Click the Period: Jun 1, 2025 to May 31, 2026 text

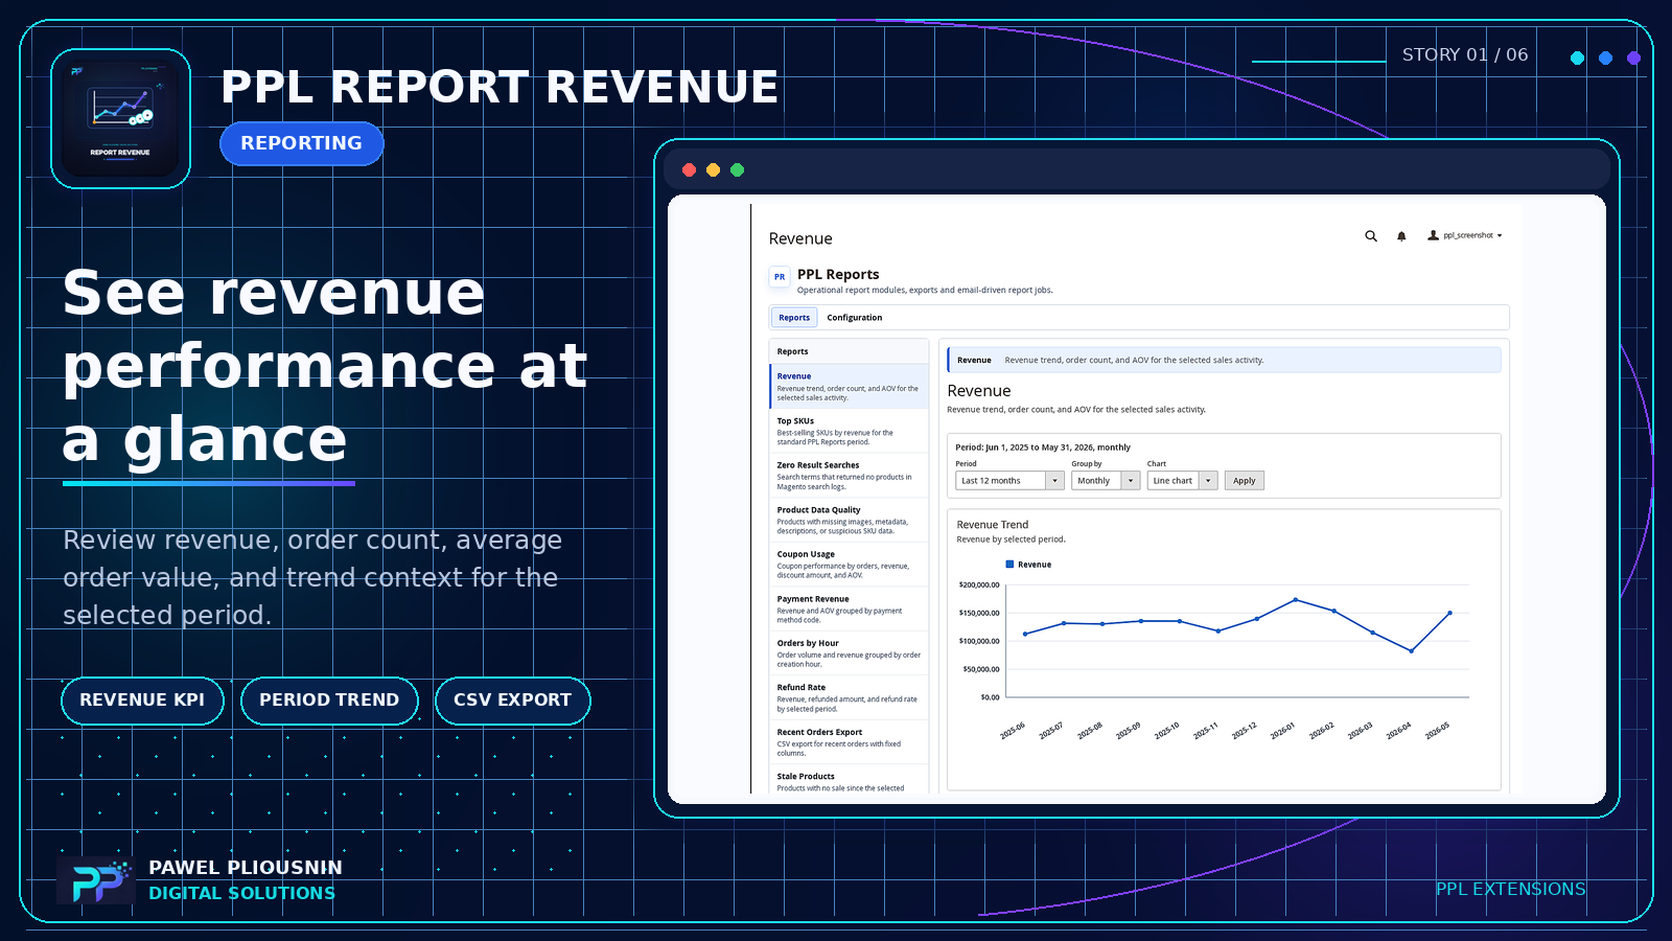[1043, 448]
